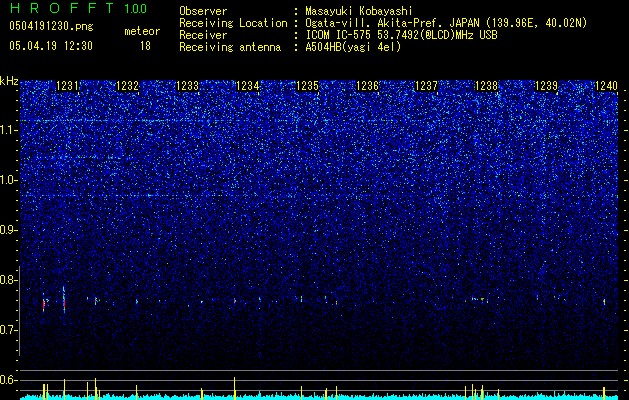The image size is (629, 400).
Task: Click the 0.6 kHz axis label
Action: coord(9,380)
